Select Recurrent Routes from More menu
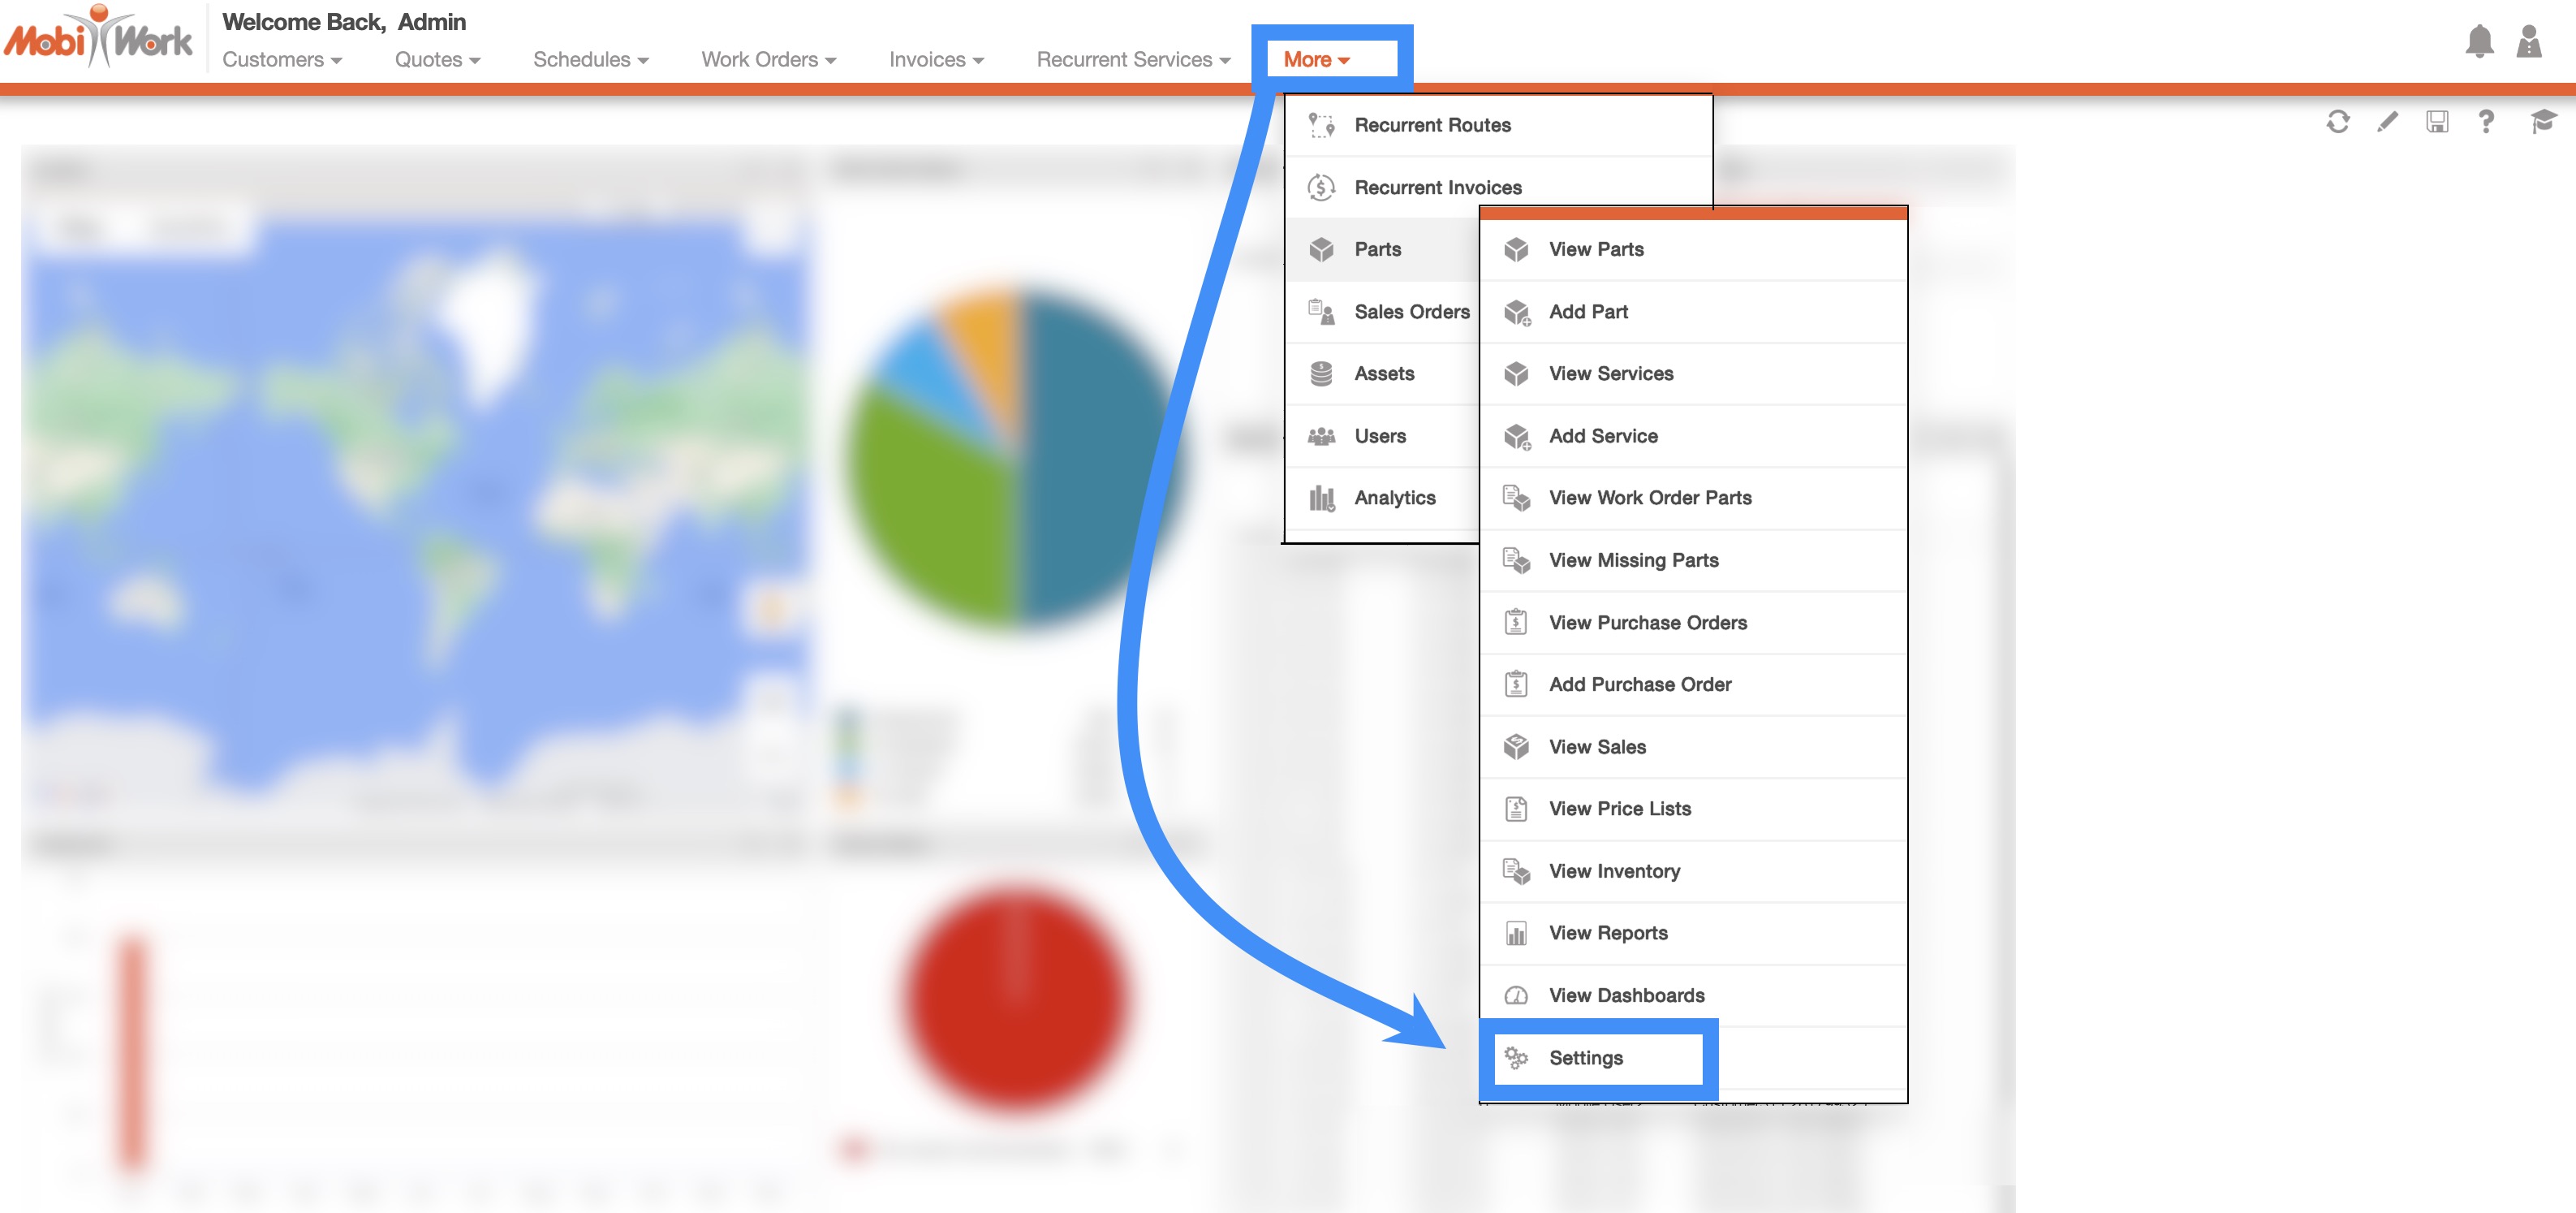Screen dimensions: 2576x1213 click(1432, 125)
